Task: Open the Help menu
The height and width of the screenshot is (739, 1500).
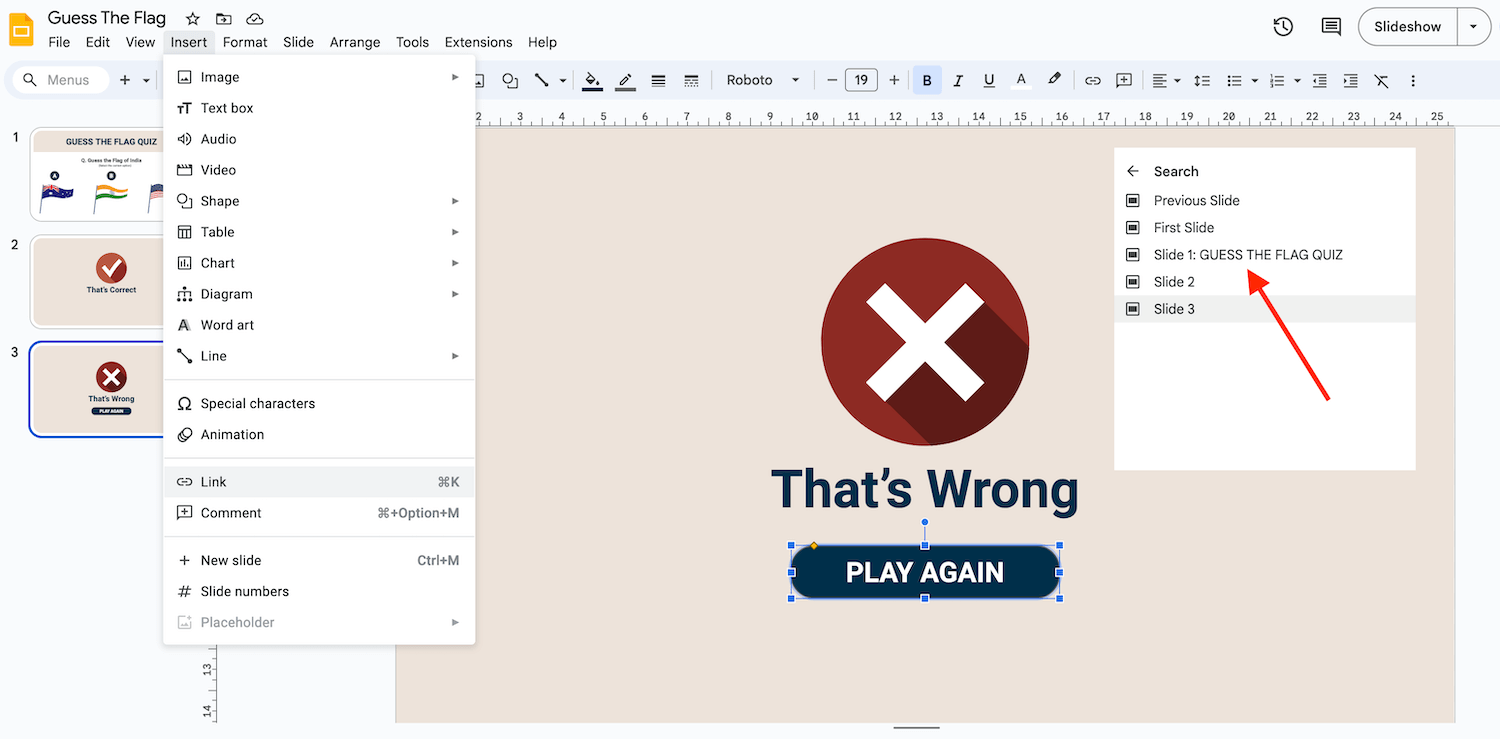Action: (542, 42)
